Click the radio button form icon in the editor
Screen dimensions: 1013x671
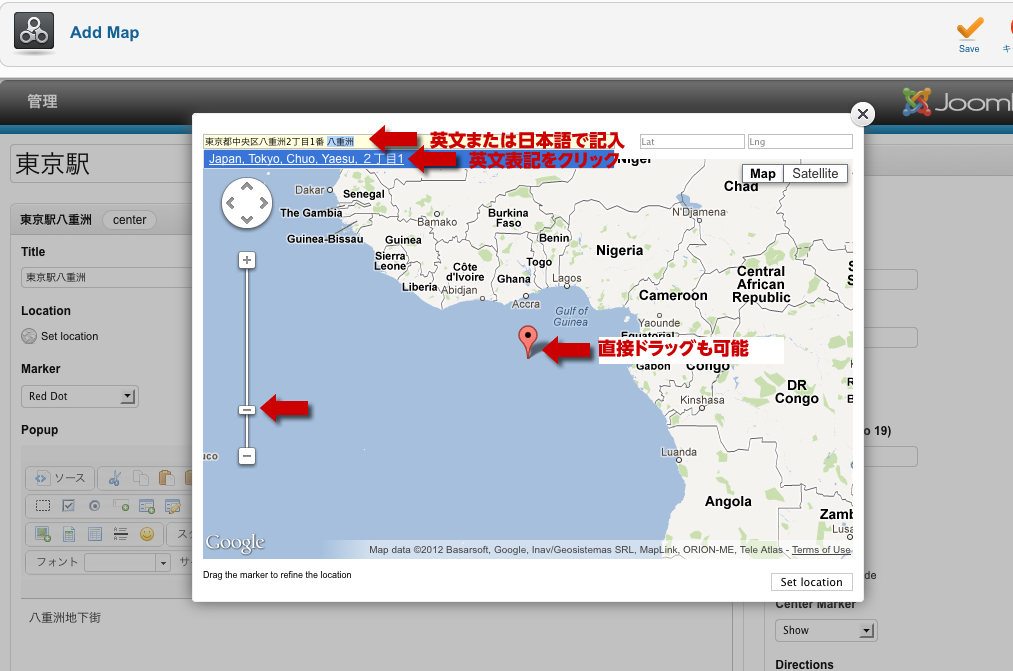(95, 506)
